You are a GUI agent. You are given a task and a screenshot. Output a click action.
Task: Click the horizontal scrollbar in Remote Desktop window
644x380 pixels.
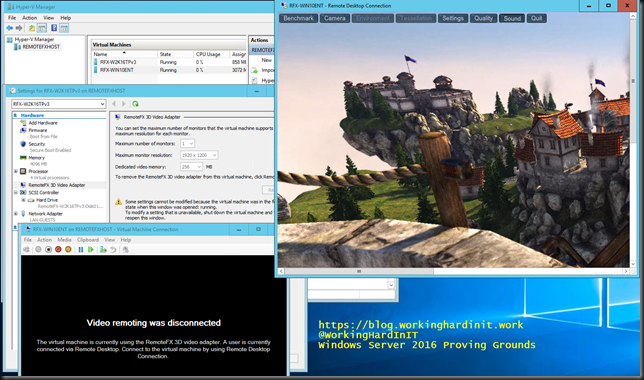(x=453, y=271)
